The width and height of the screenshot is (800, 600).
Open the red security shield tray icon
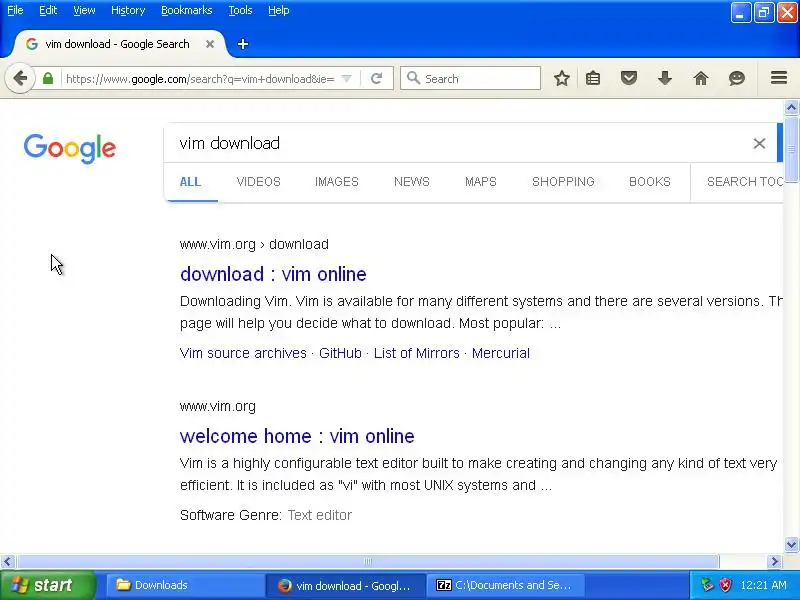(x=724, y=585)
